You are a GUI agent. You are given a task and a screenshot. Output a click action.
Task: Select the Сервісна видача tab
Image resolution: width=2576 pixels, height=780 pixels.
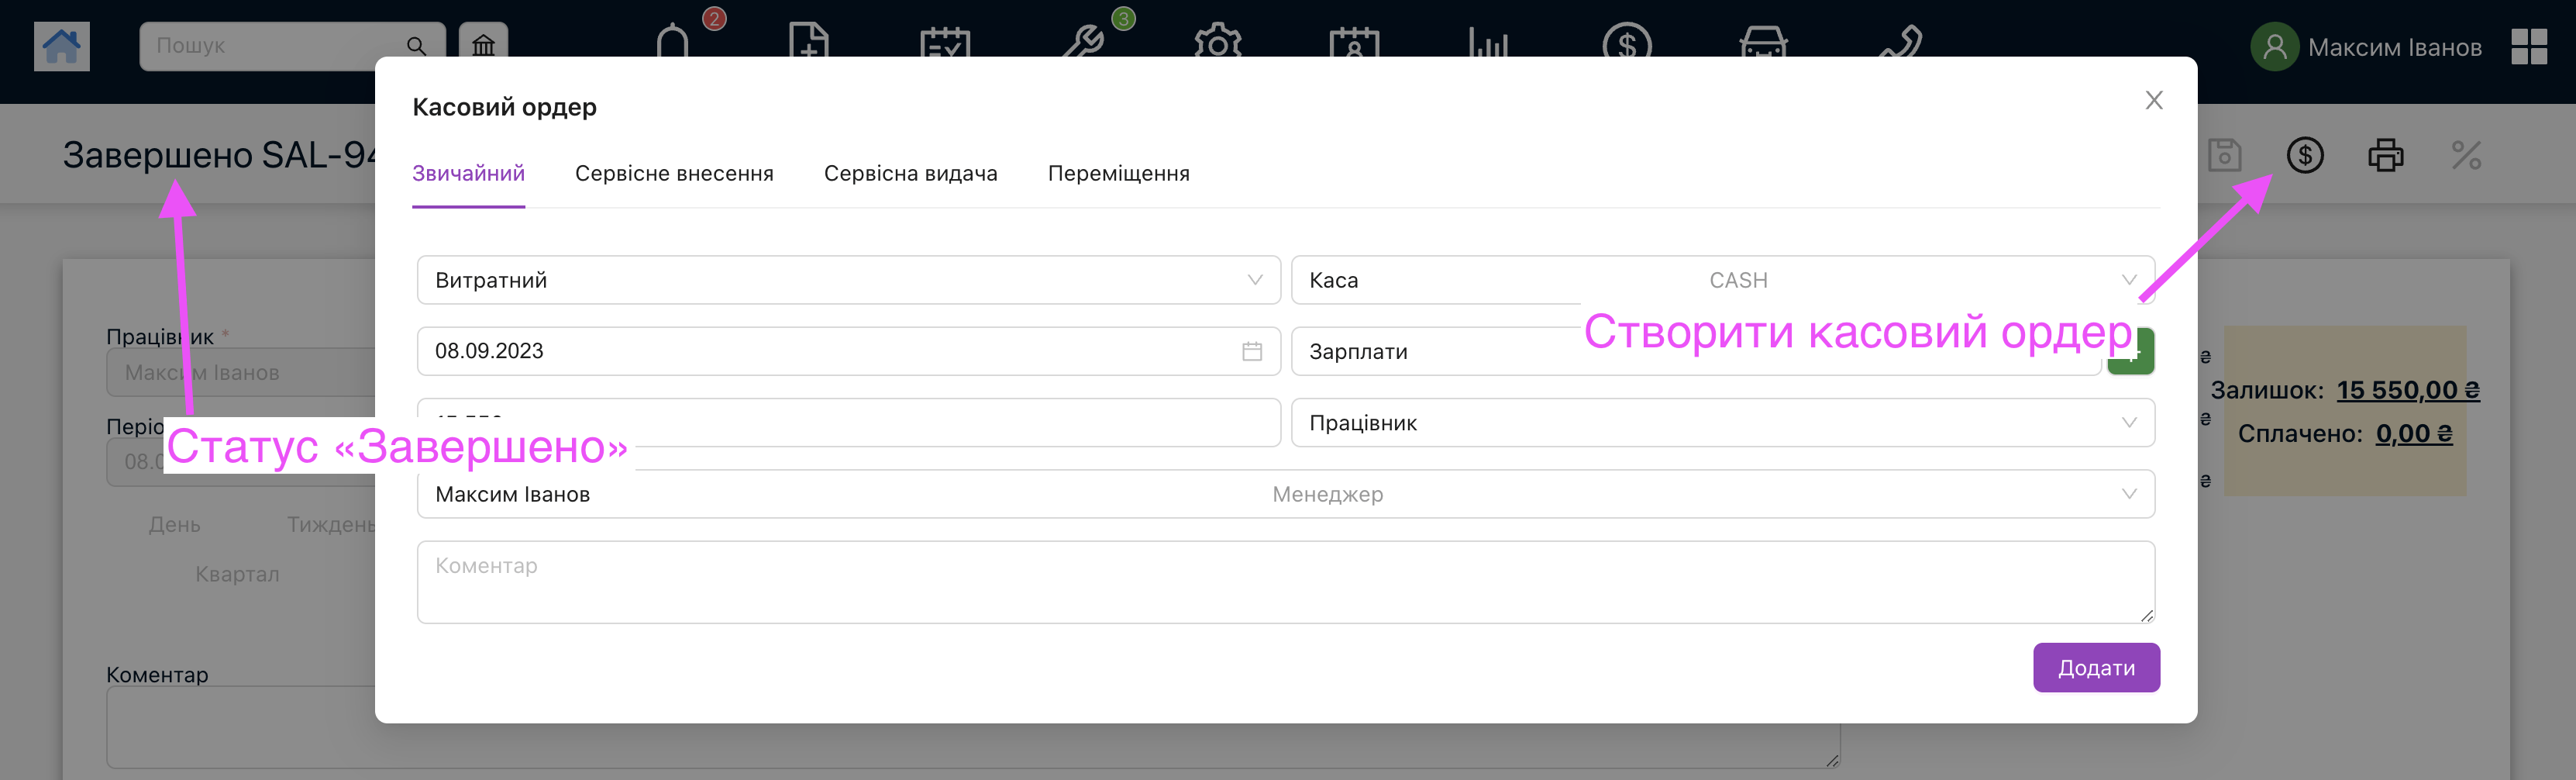point(910,174)
